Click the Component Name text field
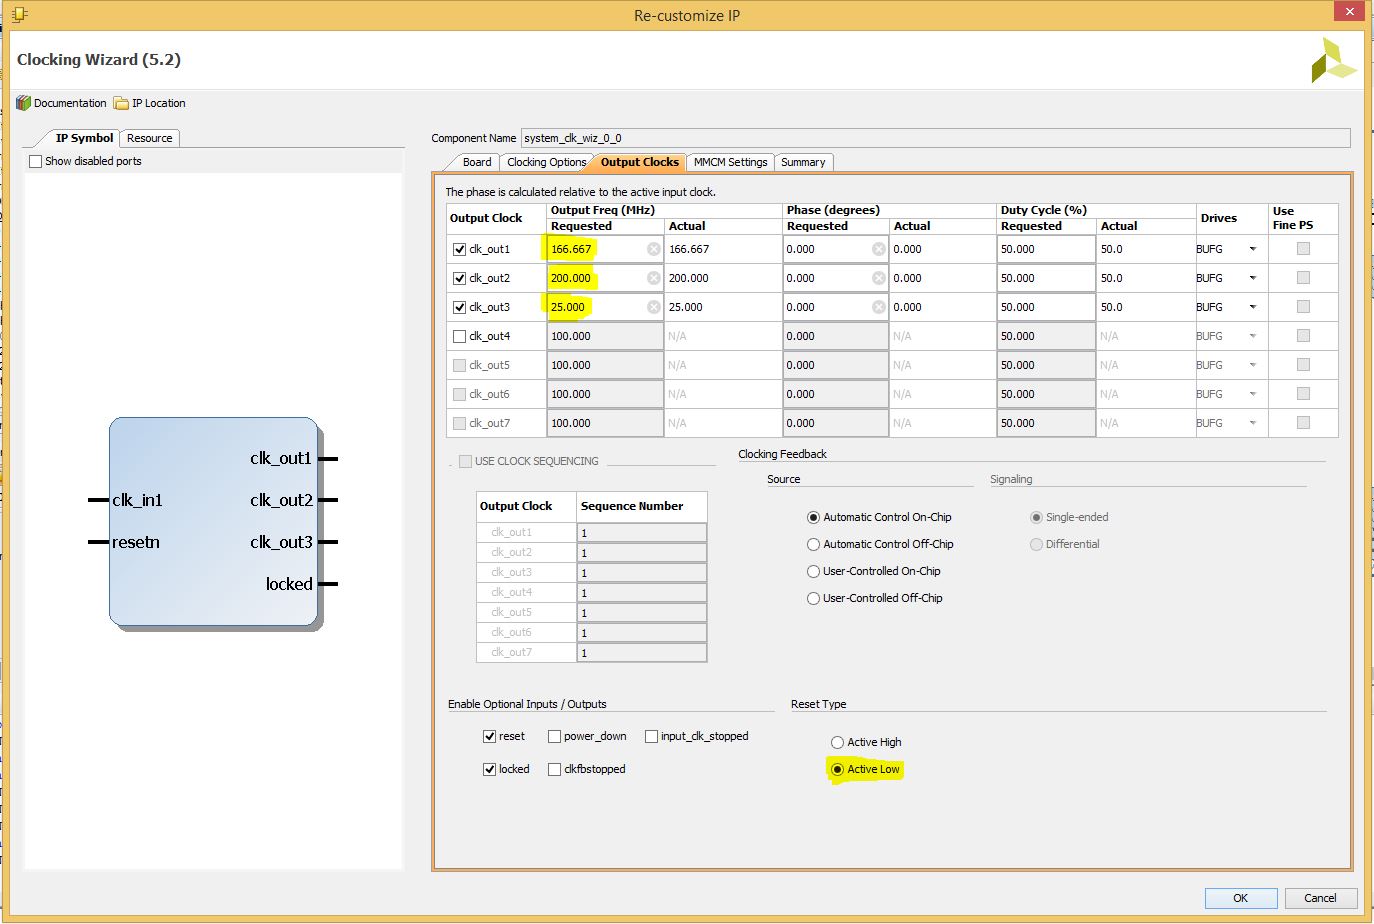Screen dimensions: 1374x924 (x=935, y=138)
